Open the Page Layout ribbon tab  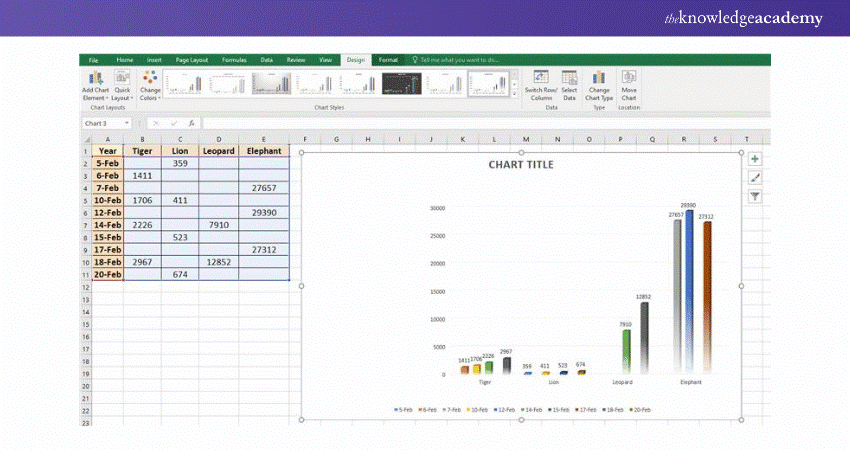191,60
